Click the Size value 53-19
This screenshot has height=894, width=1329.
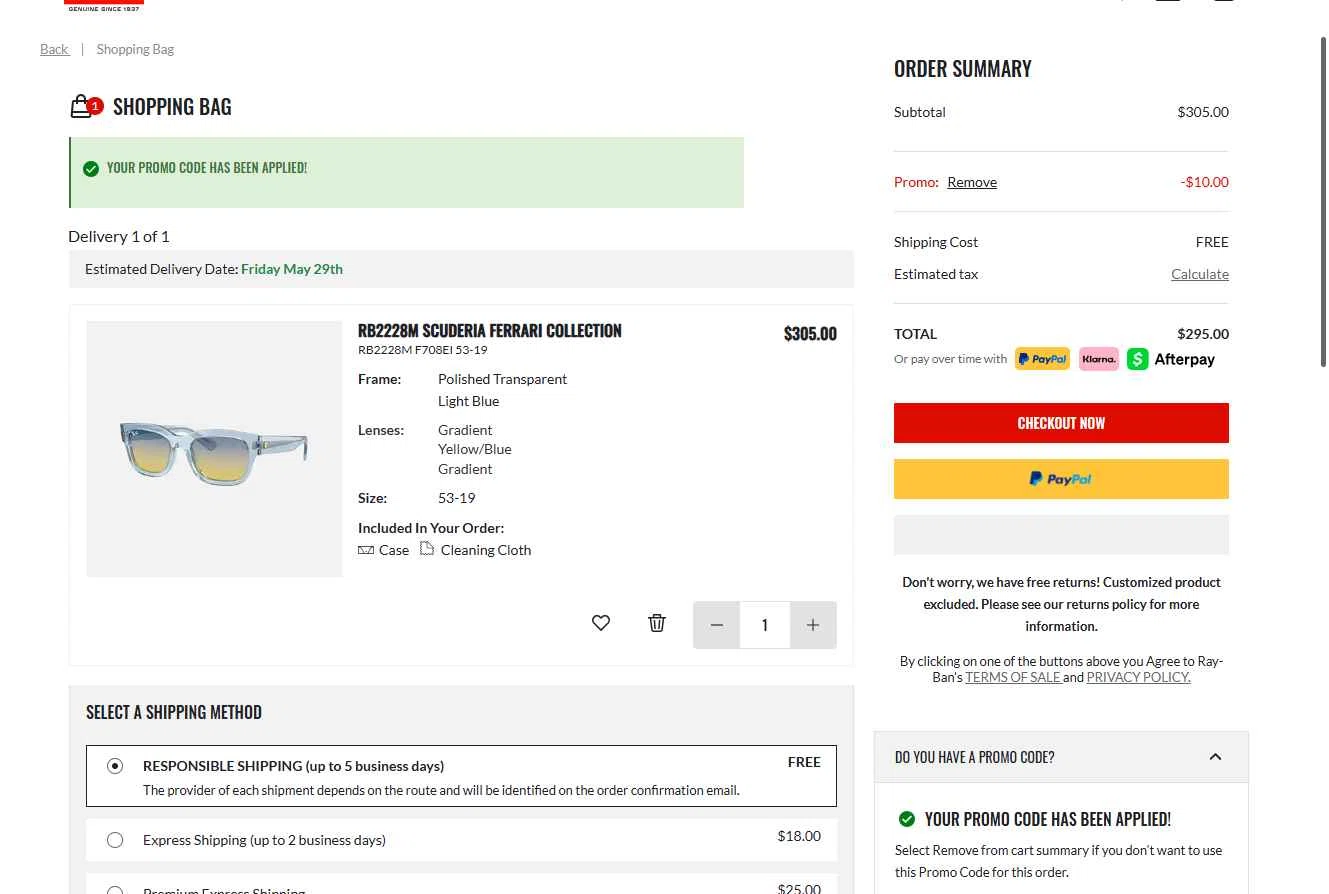coord(457,498)
